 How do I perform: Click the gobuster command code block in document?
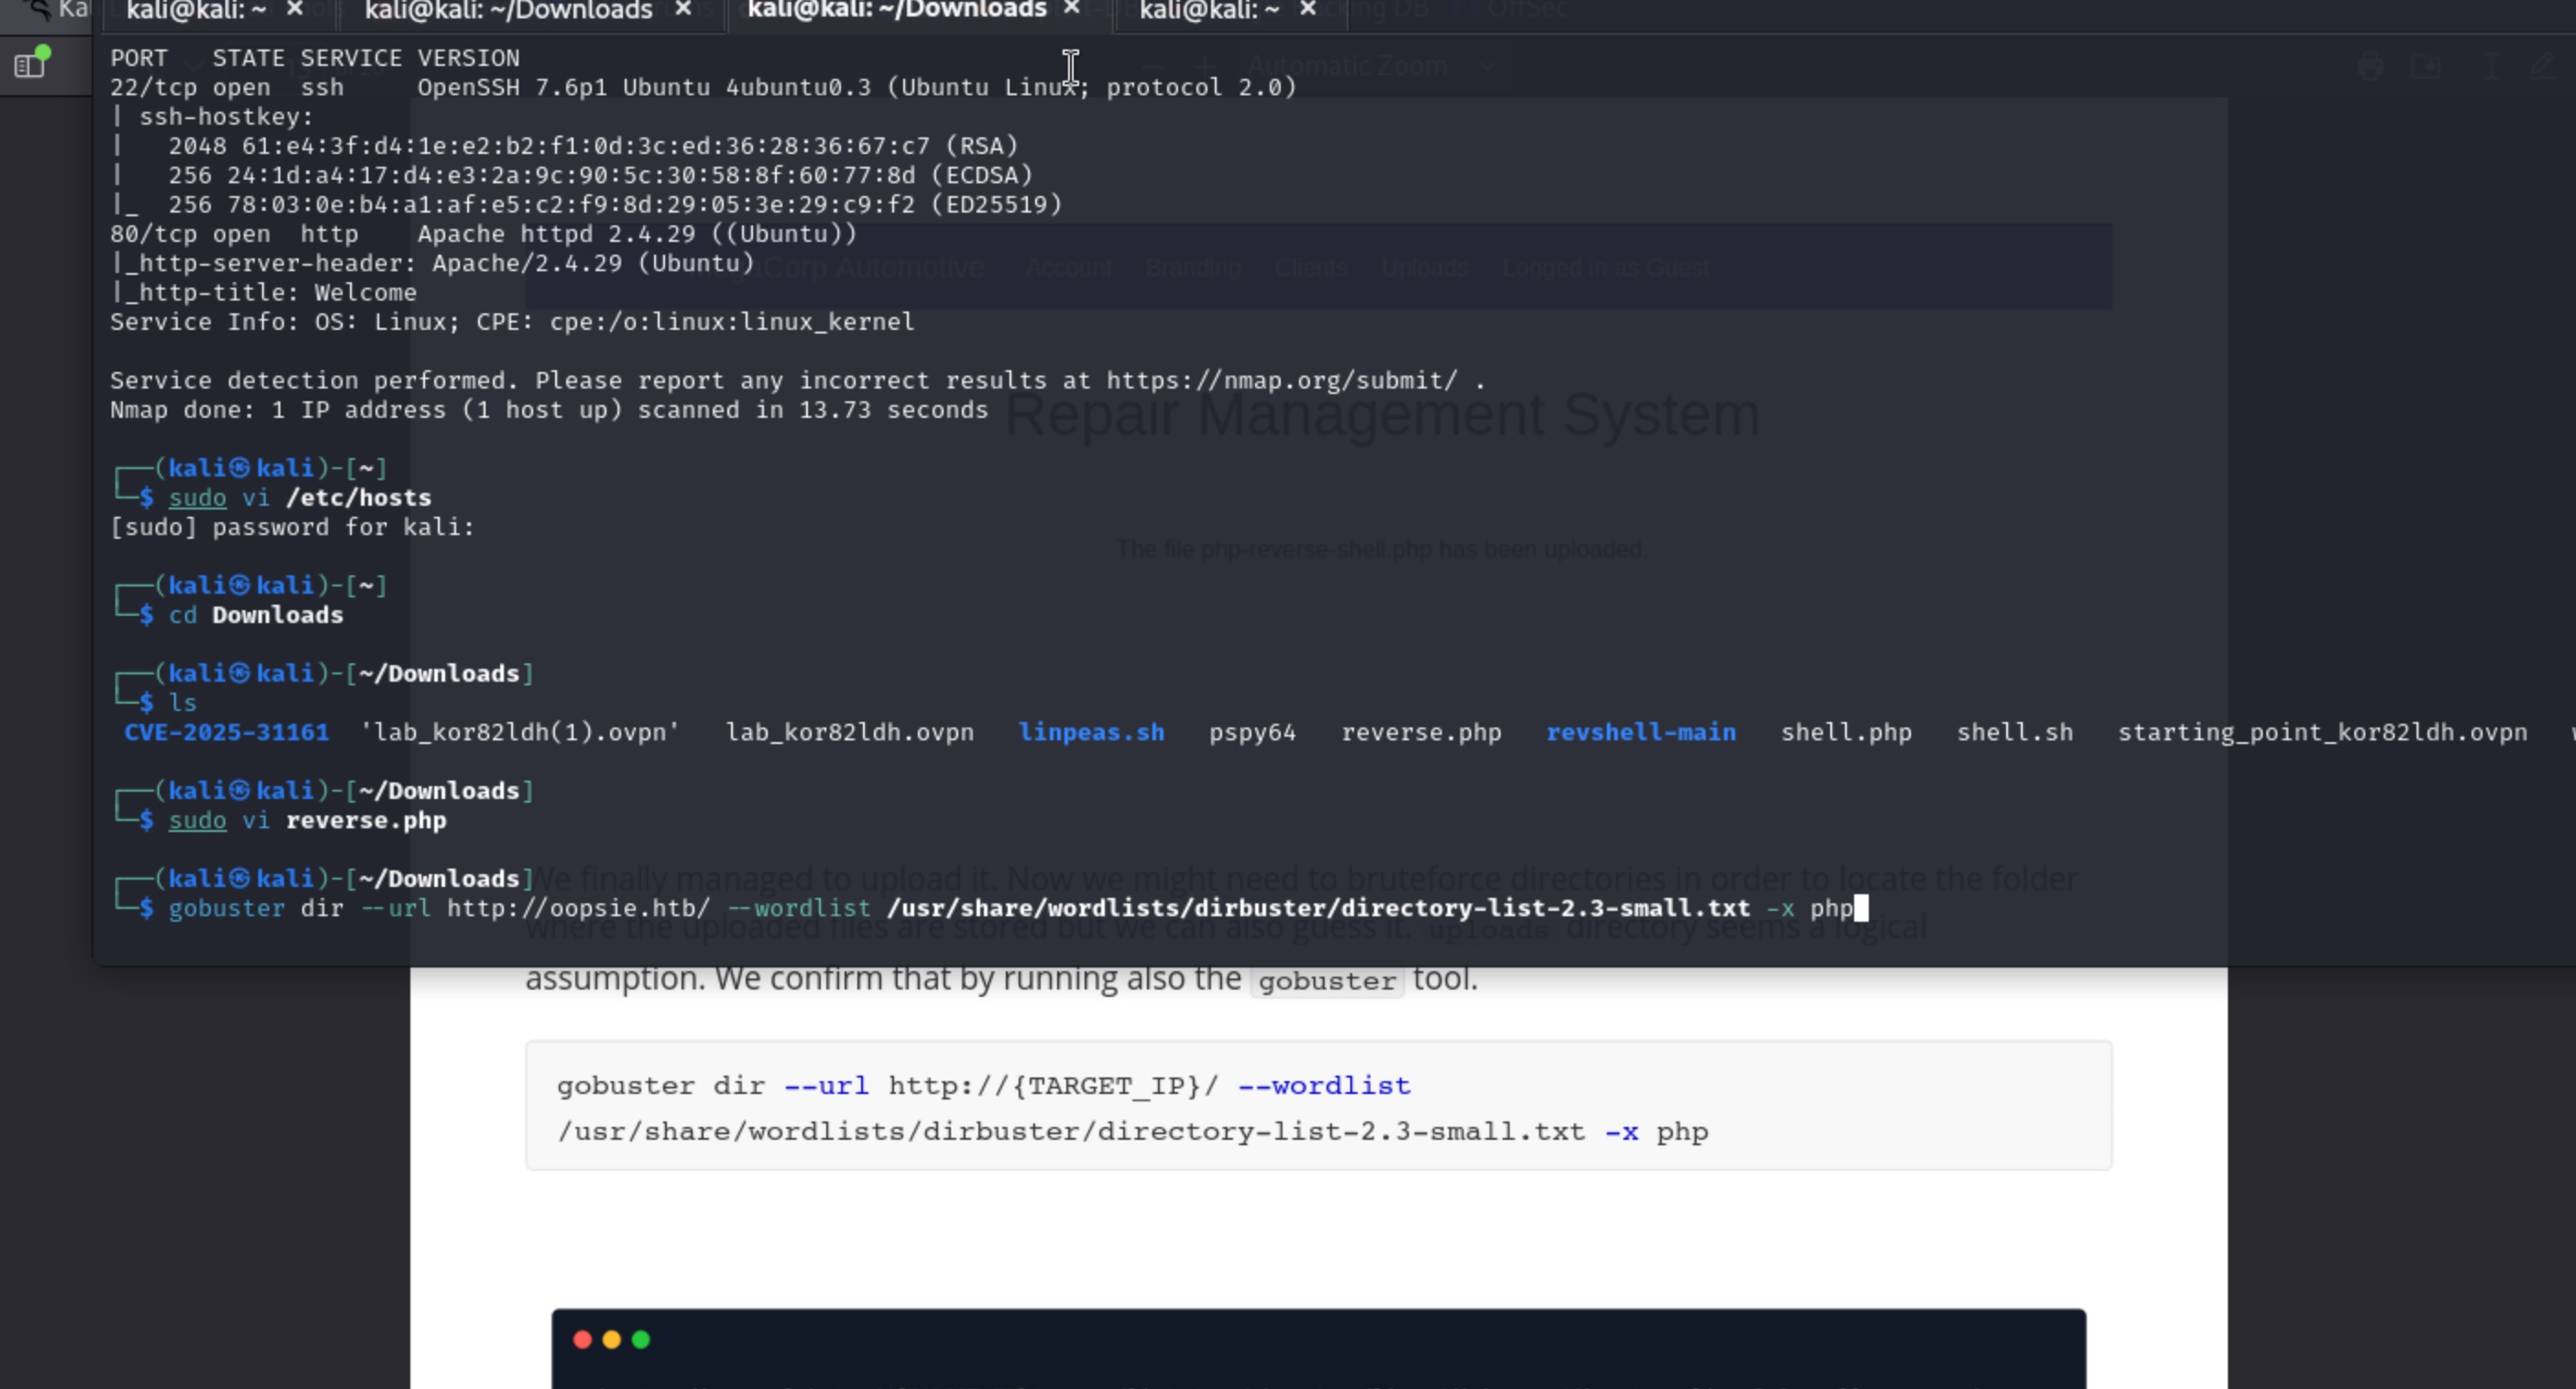[1318, 1106]
